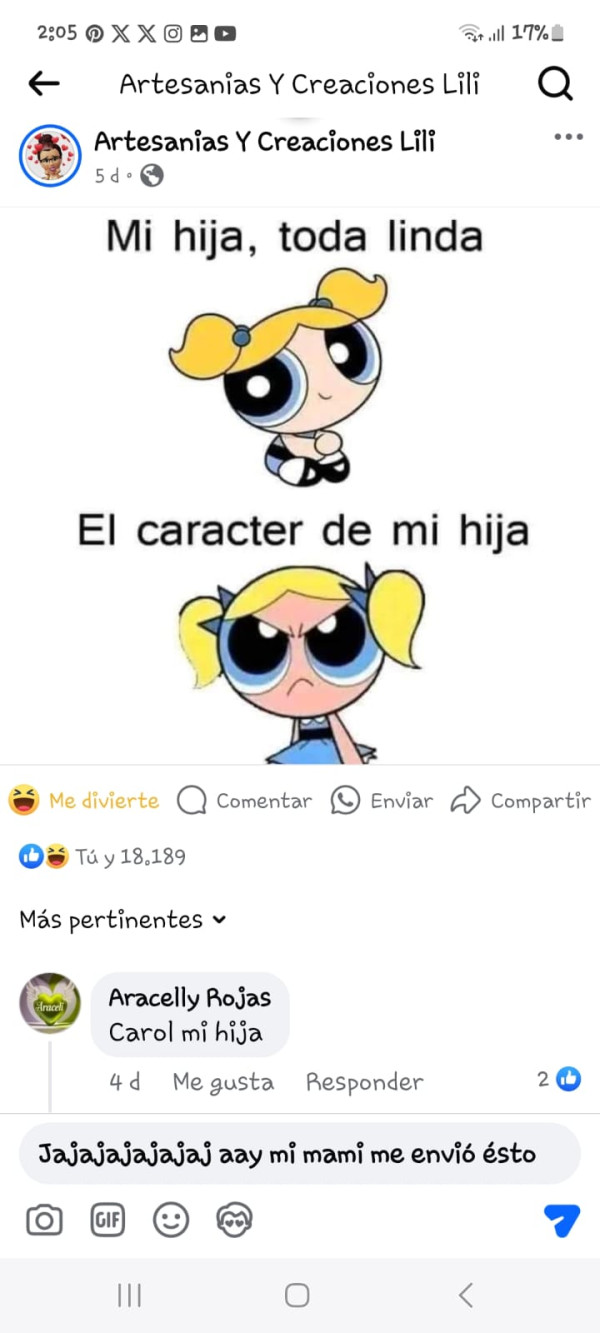This screenshot has height=1333, width=600.
Task: Focus the comment text input field
Action: click(x=300, y=1154)
